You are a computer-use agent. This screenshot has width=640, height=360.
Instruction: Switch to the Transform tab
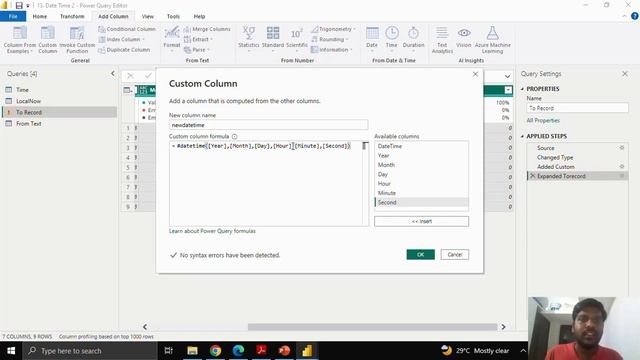[x=72, y=16]
